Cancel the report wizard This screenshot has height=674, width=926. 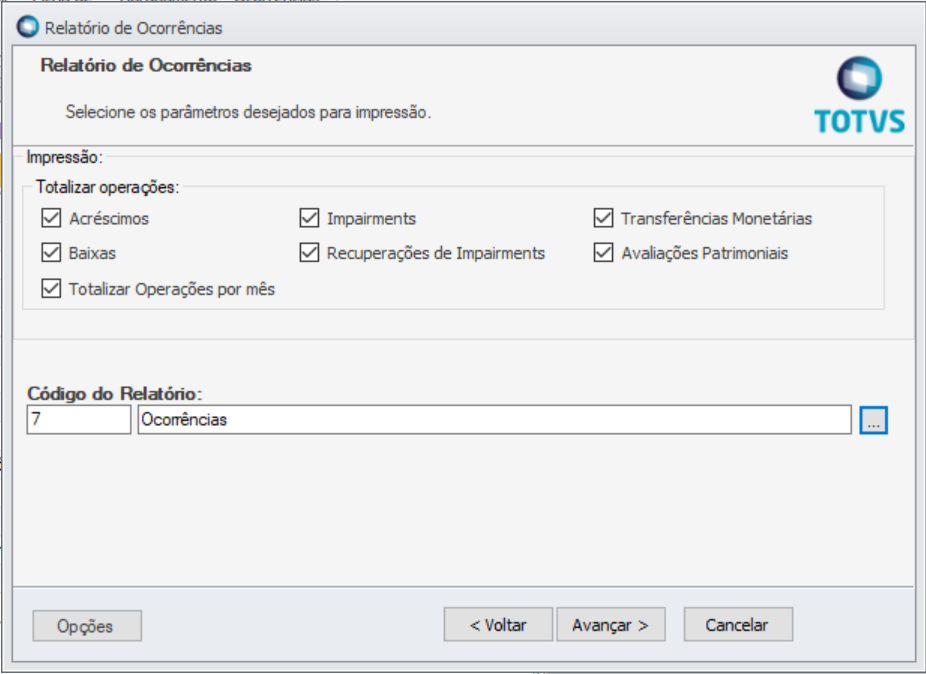click(x=738, y=624)
